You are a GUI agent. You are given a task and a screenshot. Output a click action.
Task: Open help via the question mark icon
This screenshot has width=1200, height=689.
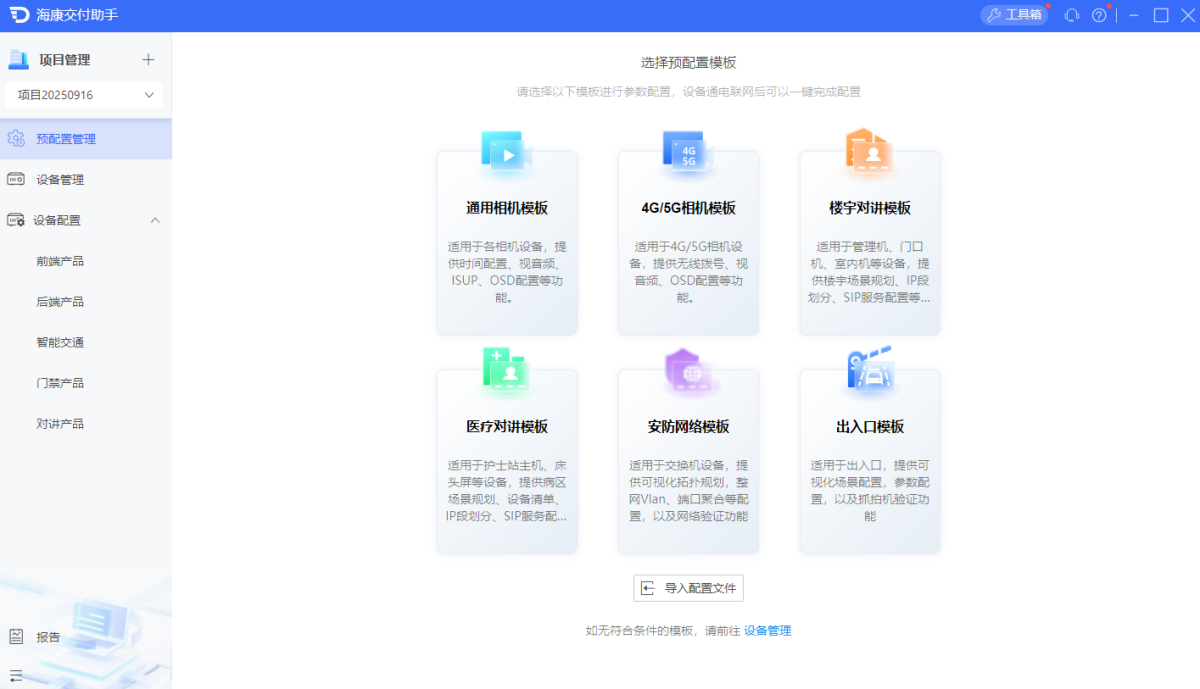tap(1097, 15)
